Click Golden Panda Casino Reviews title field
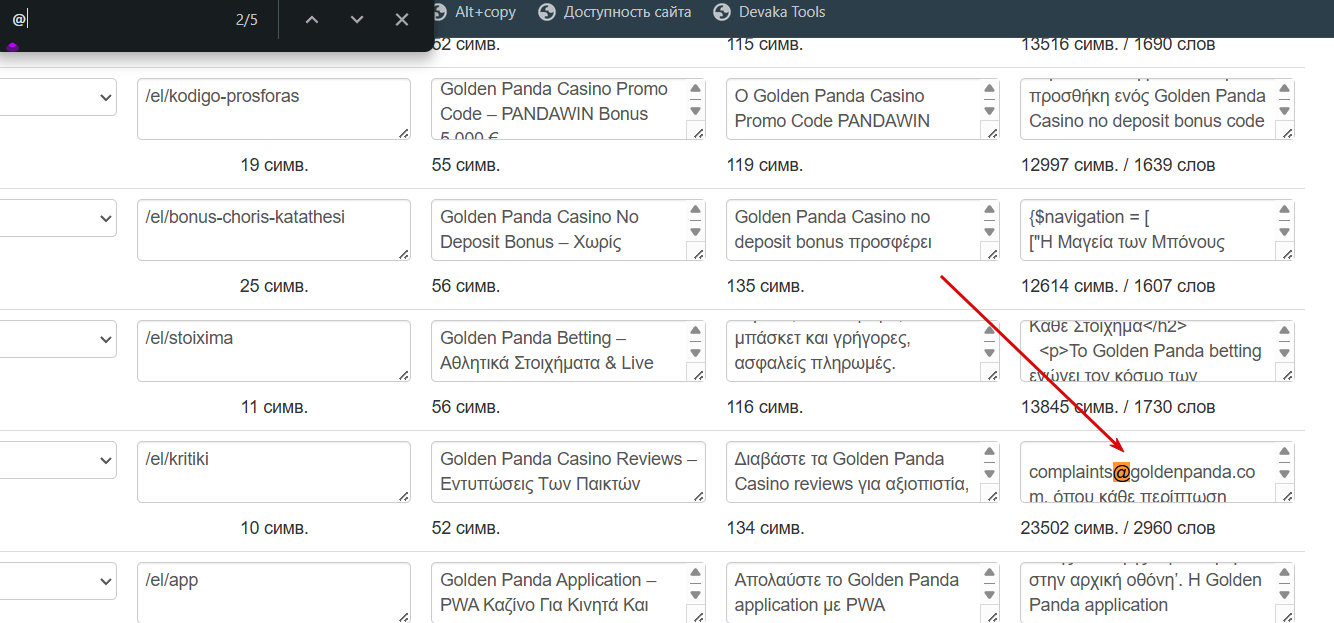The height and width of the screenshot is (623, 1334). (568, 472)
